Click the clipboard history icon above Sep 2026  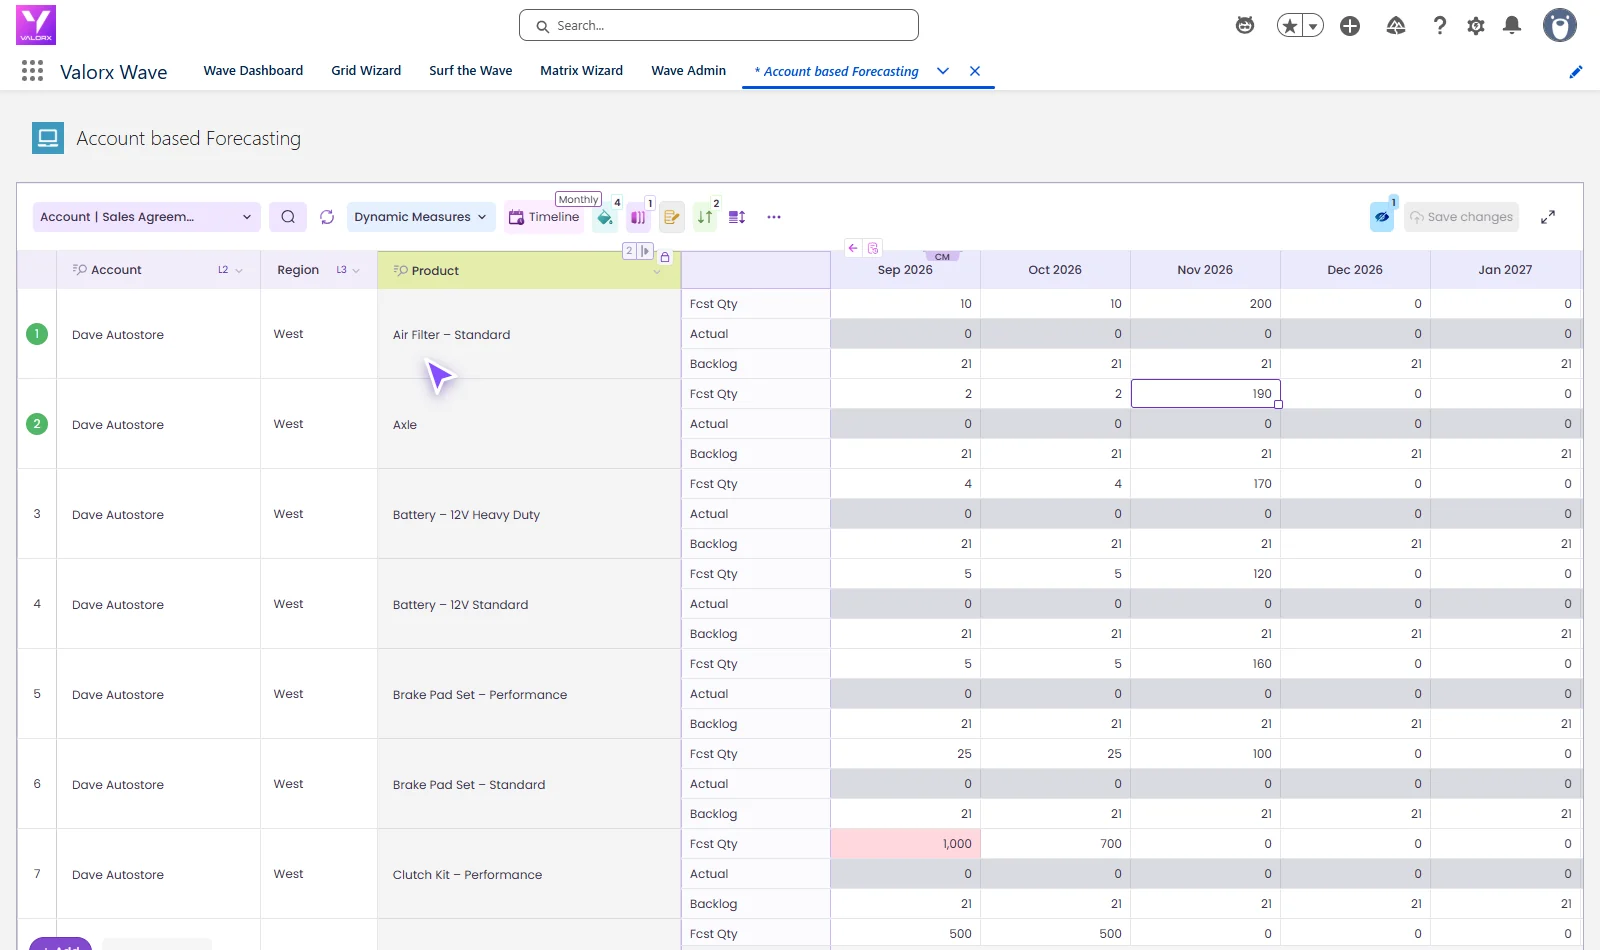pyautogui.click(x=873, y=248)
